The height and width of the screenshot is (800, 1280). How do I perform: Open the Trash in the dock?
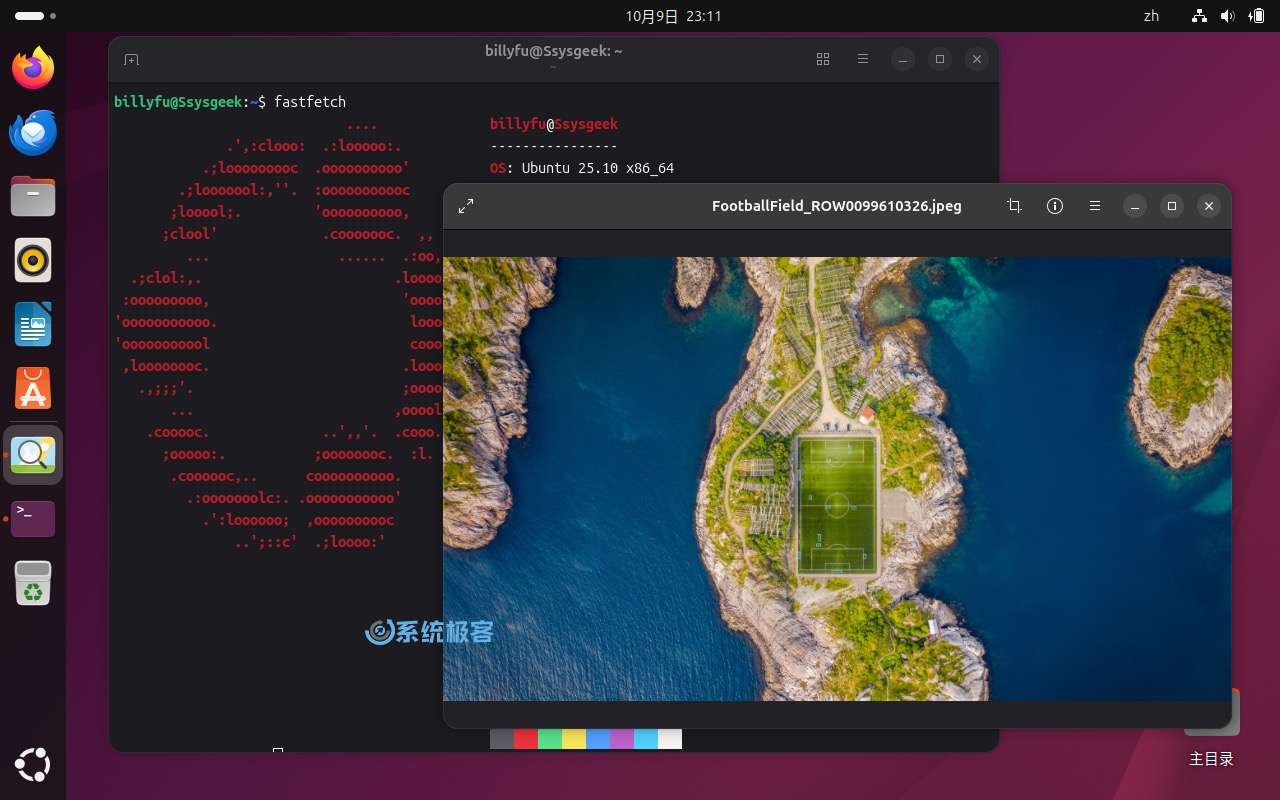click(x=33, y=583)
